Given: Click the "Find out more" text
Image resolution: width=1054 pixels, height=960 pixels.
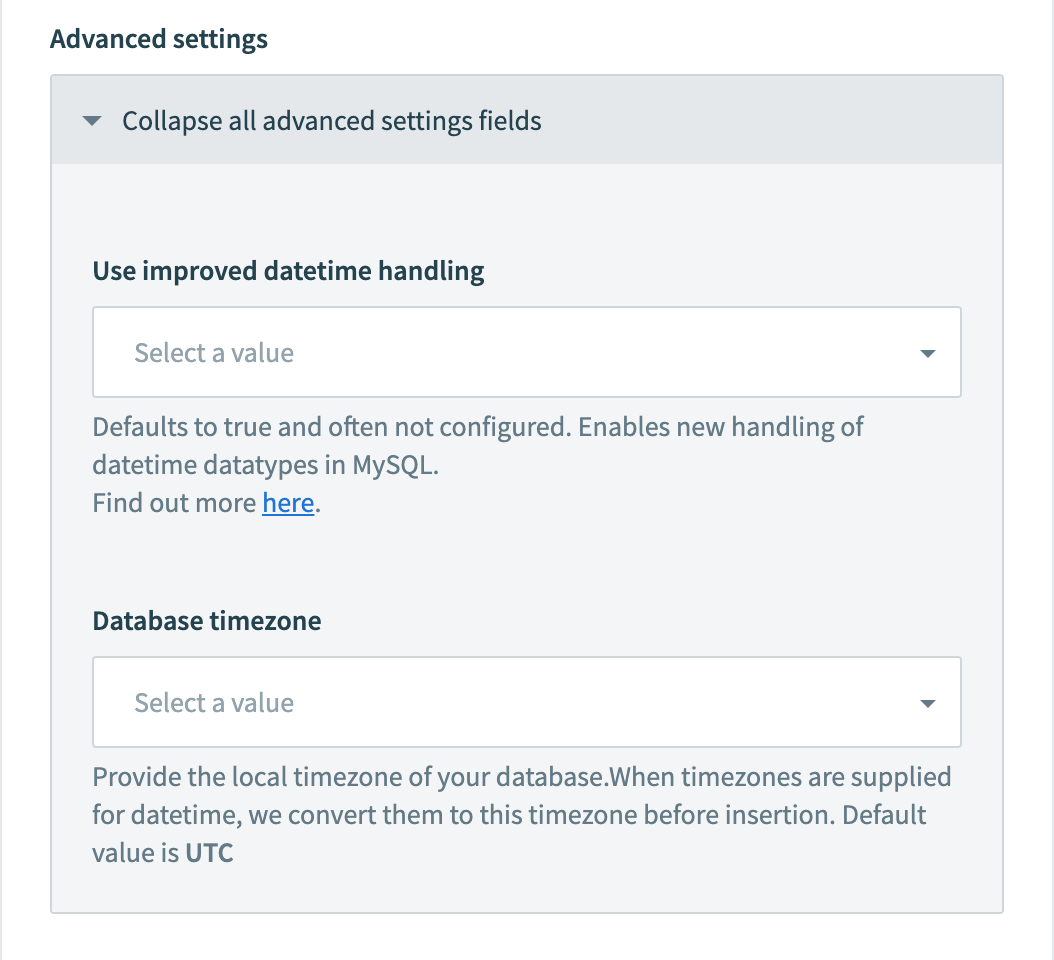Looking at the screenshot, I should [175, 502].
